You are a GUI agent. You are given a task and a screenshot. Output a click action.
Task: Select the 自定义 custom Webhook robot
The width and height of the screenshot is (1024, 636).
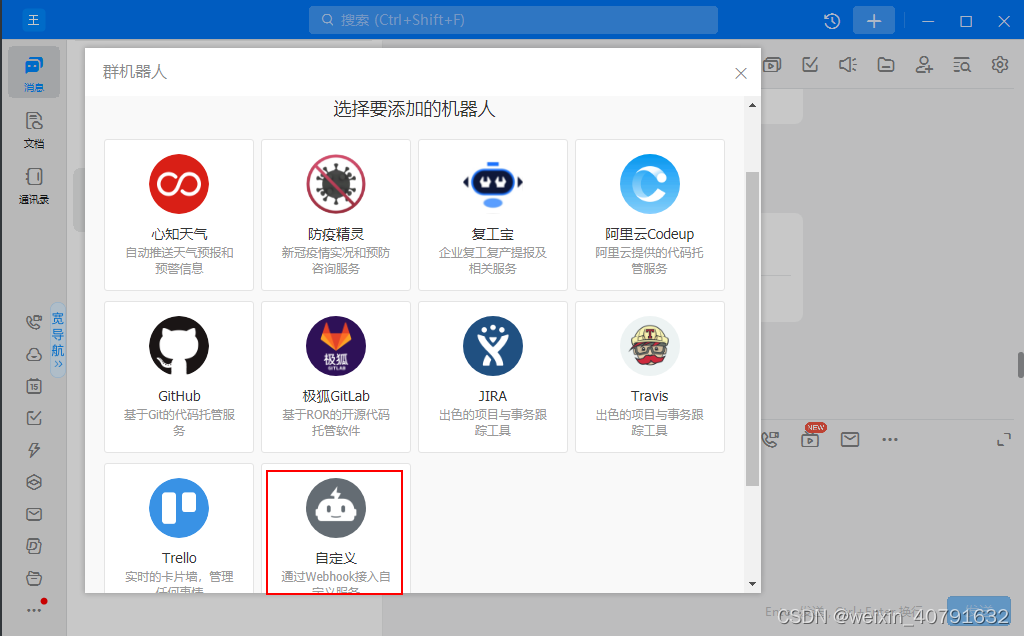336,528
